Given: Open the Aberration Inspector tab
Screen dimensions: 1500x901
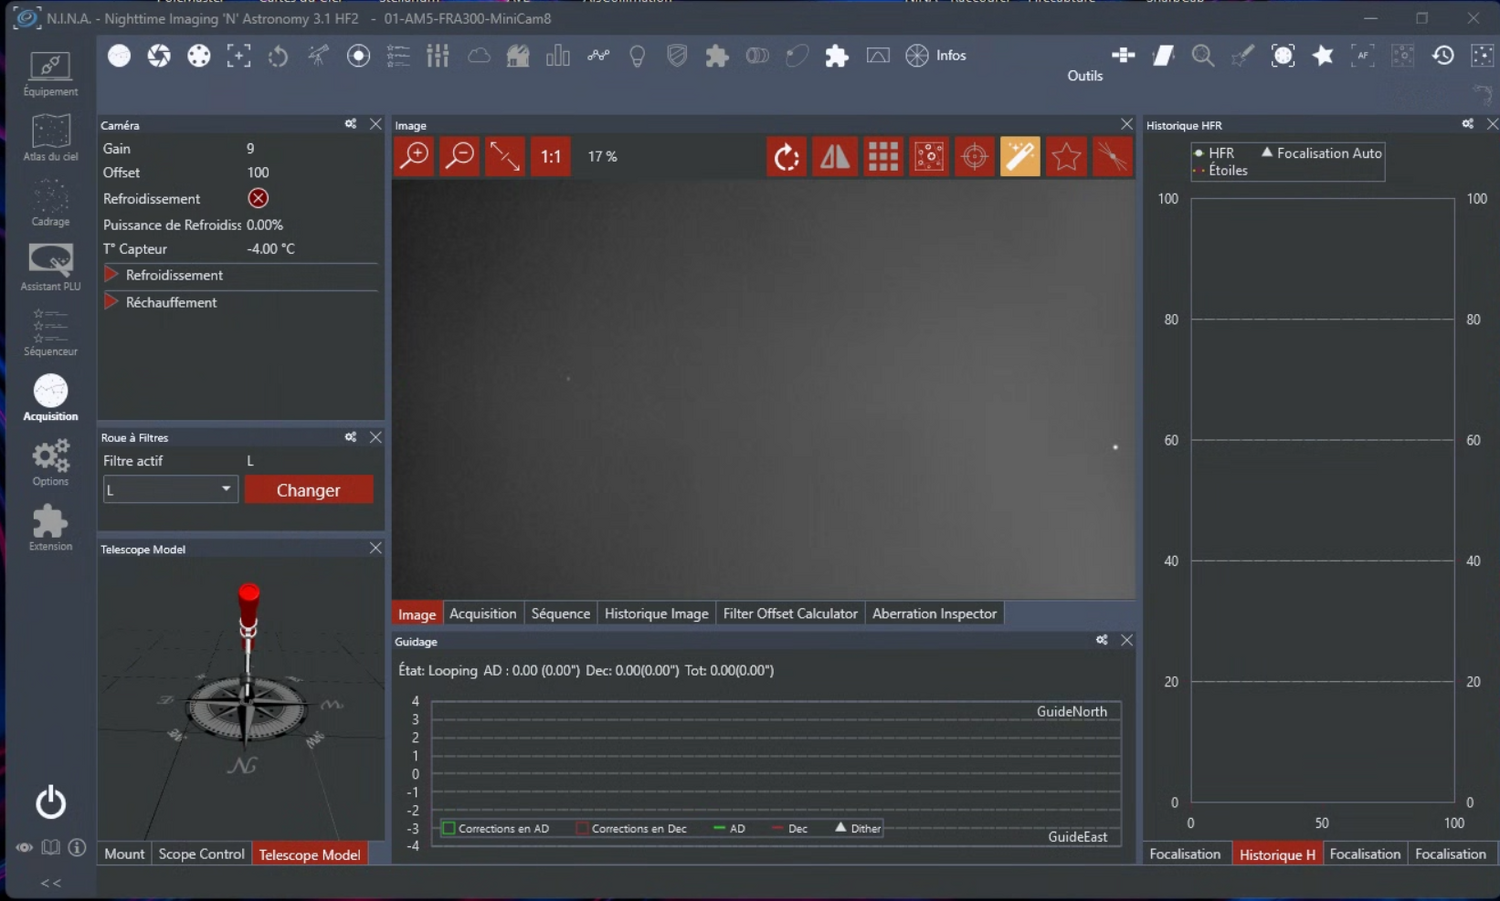Looking at the screenshot, I should [934, 614].
